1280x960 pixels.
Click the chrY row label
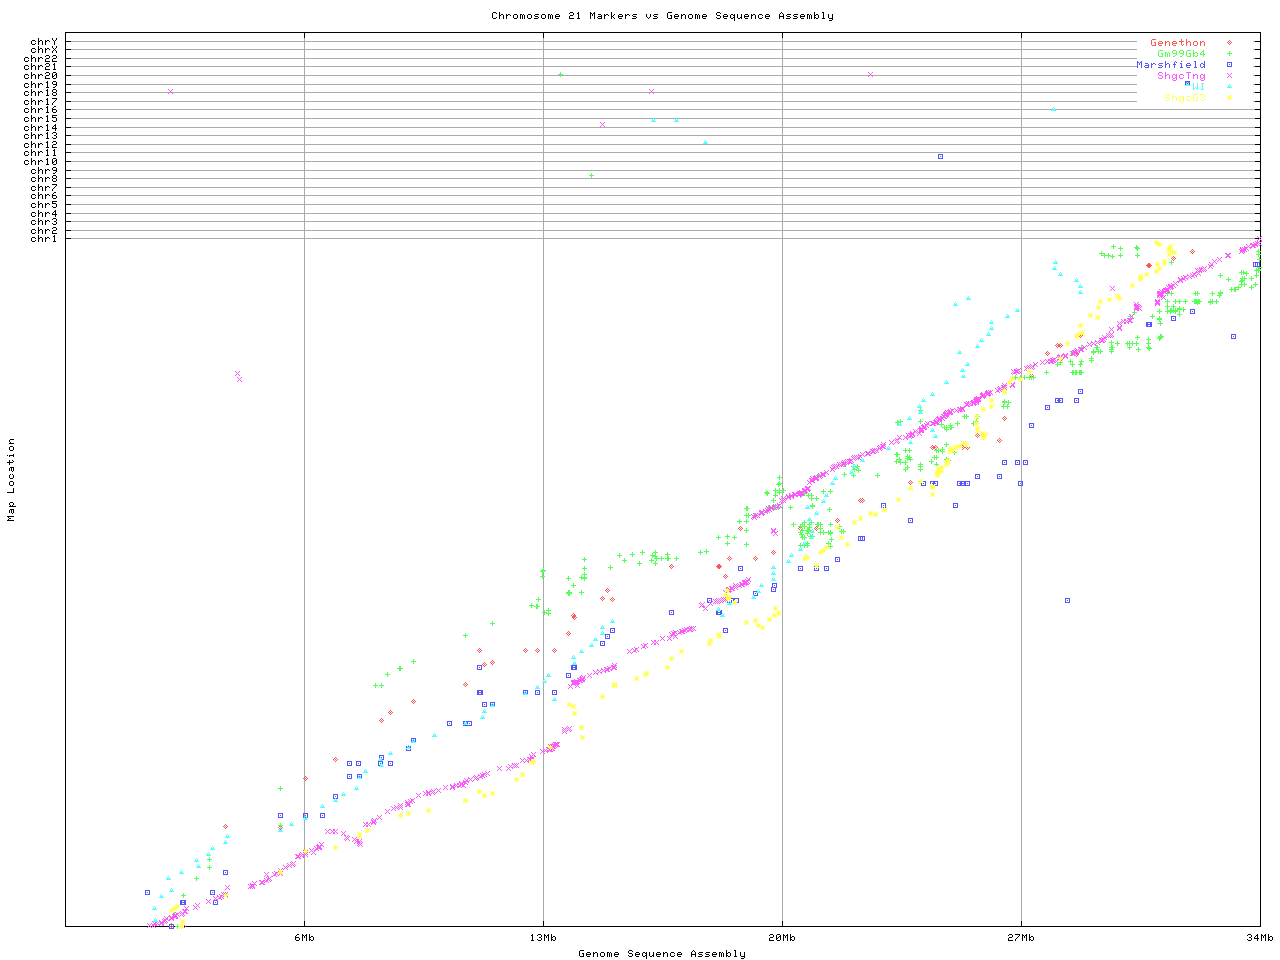click(x=44, y=41)
